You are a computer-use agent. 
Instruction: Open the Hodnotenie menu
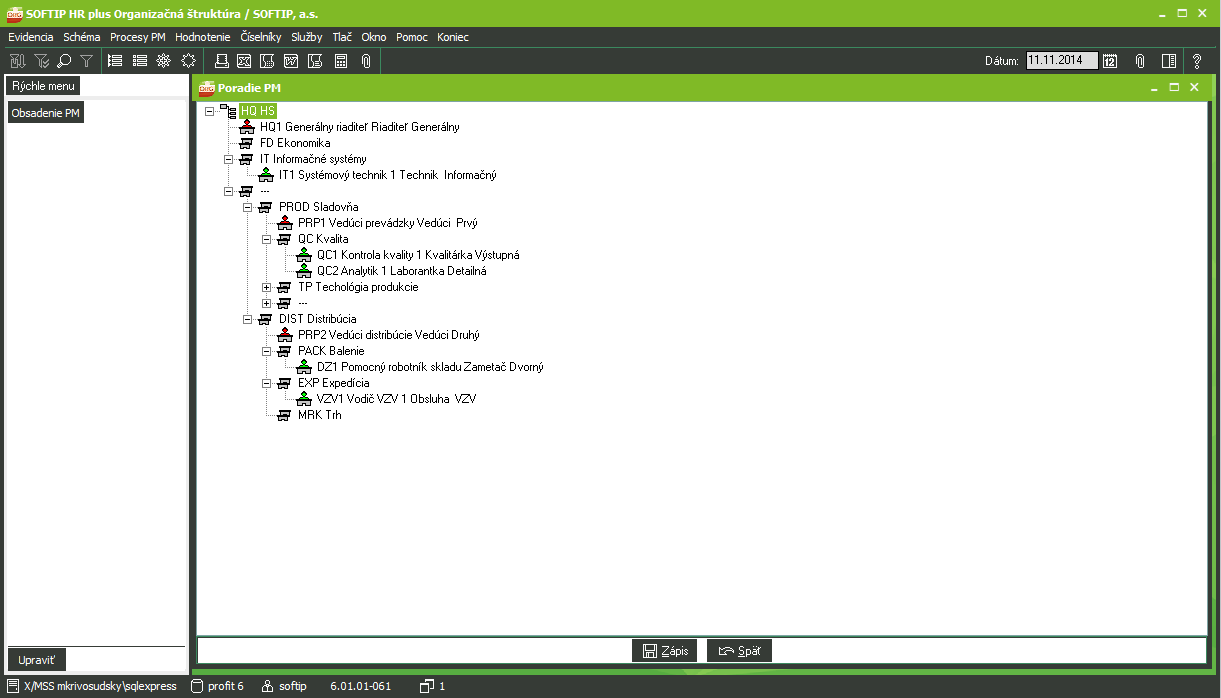pos(202,37)
